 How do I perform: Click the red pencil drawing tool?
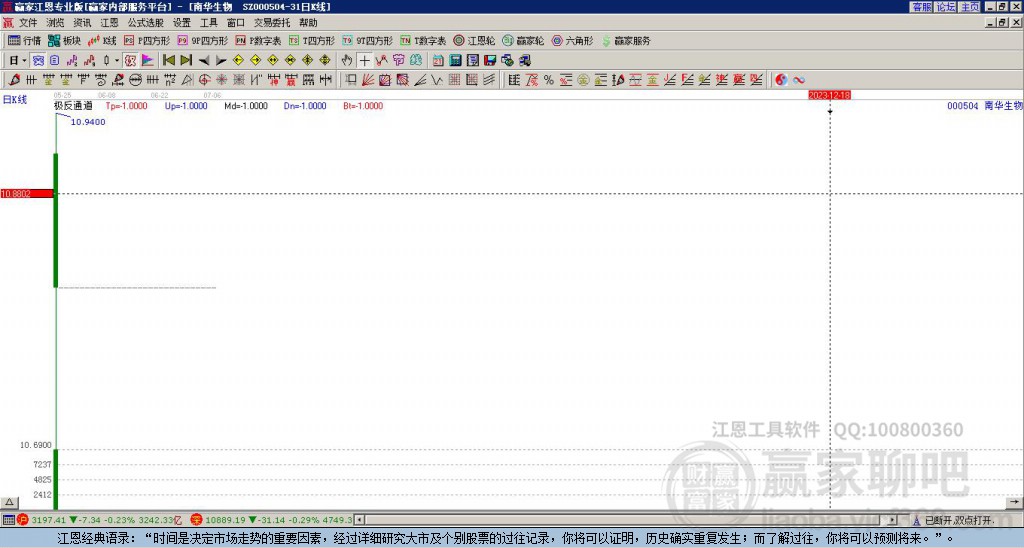tap(14, 80)
